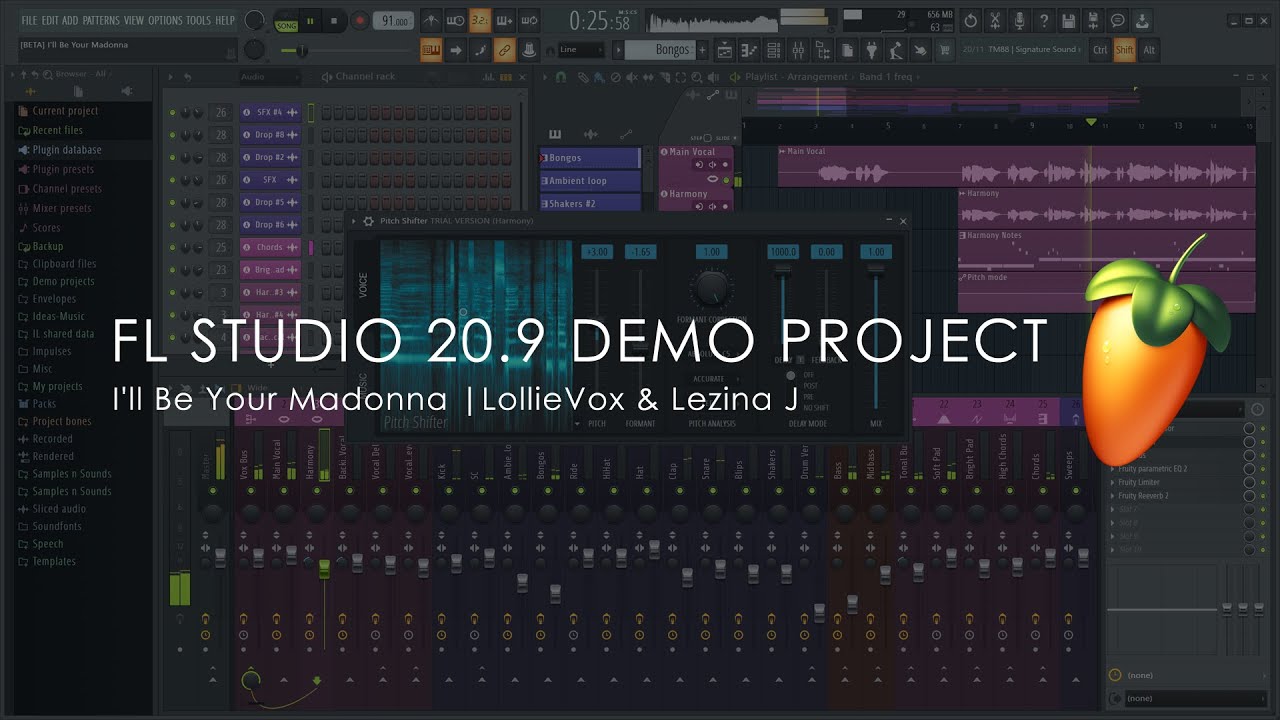The width and height of the screenshot is (1280, 720).
Task: Click the red record button
Action: tap(359, 20)
